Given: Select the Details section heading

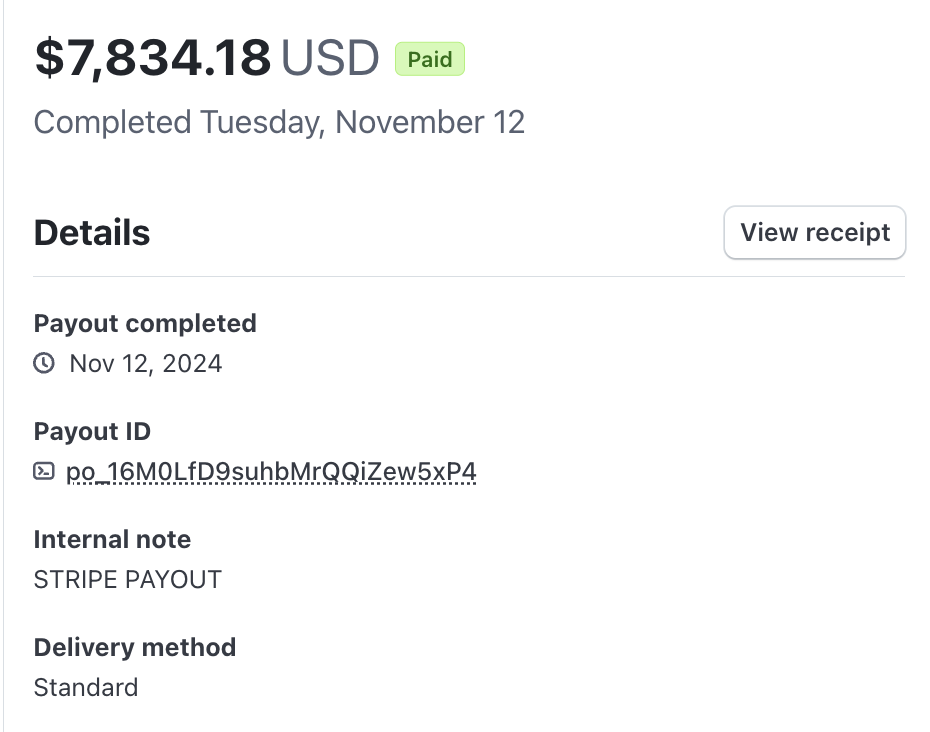Looking at the screenshot, I should [x=91, y=232].
